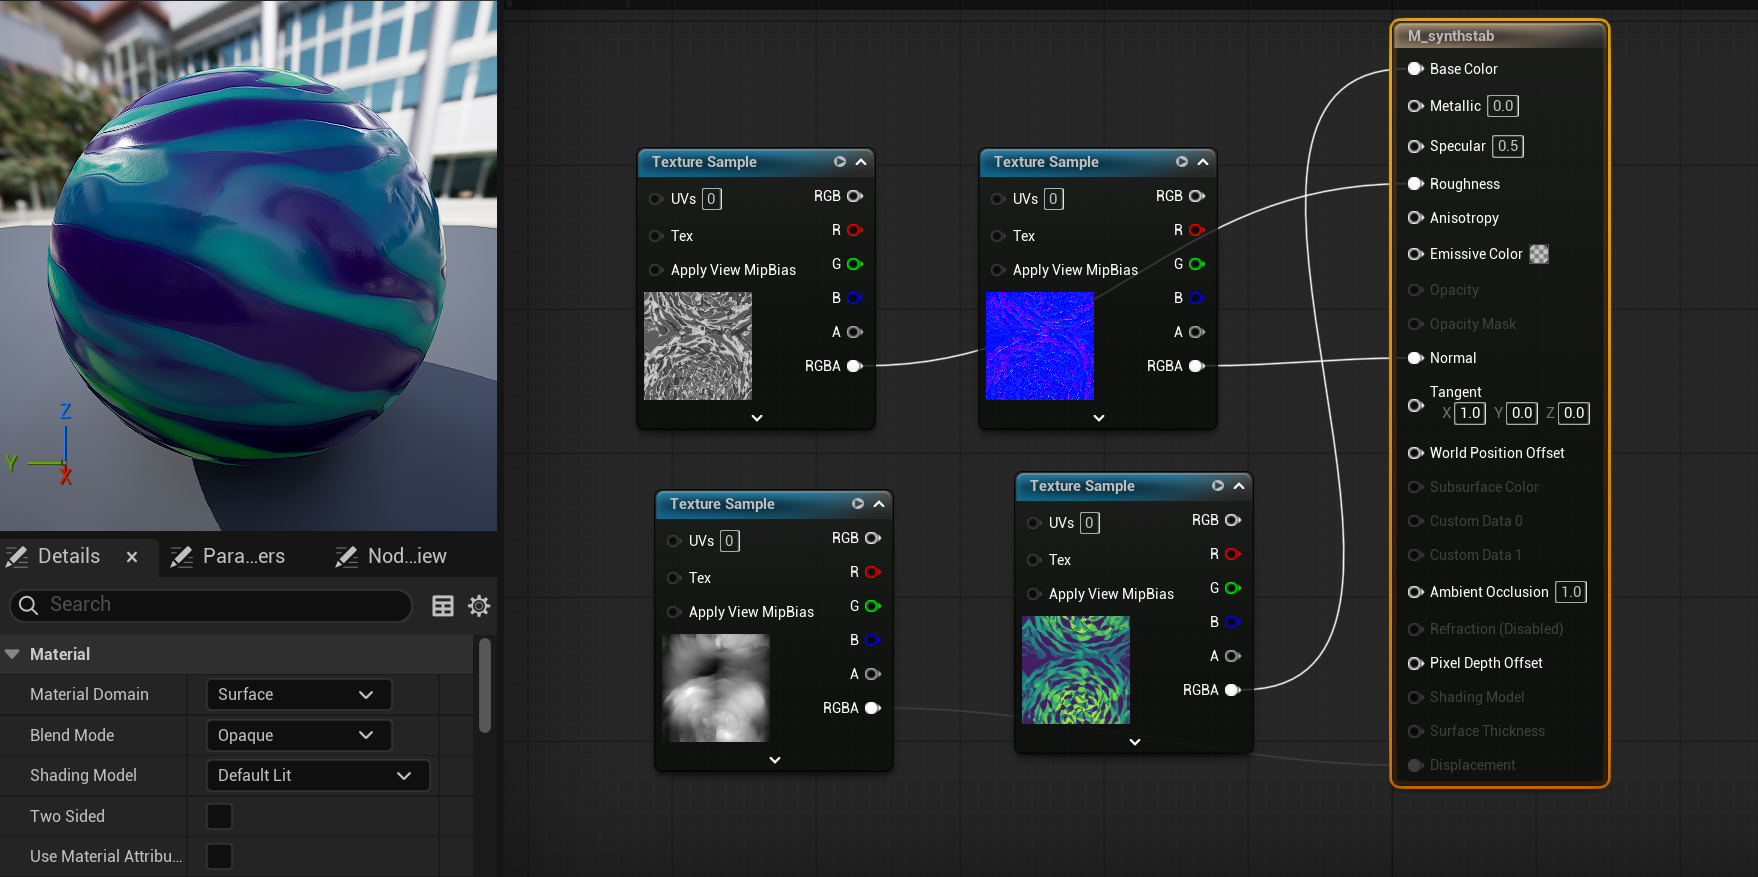Collapse the header chevron on the gray swirl Texture Sample
Screen dimensions: 1758x877
click(x=861, y=162)
